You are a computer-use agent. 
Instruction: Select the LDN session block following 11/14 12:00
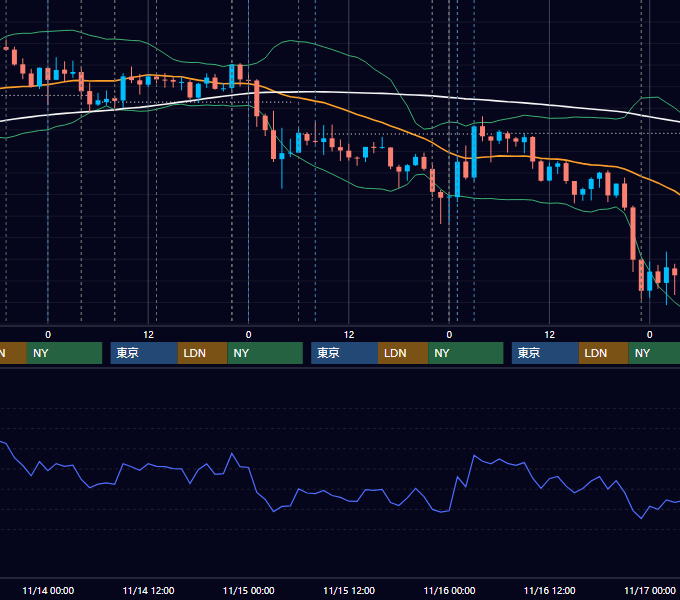point(203,353)
